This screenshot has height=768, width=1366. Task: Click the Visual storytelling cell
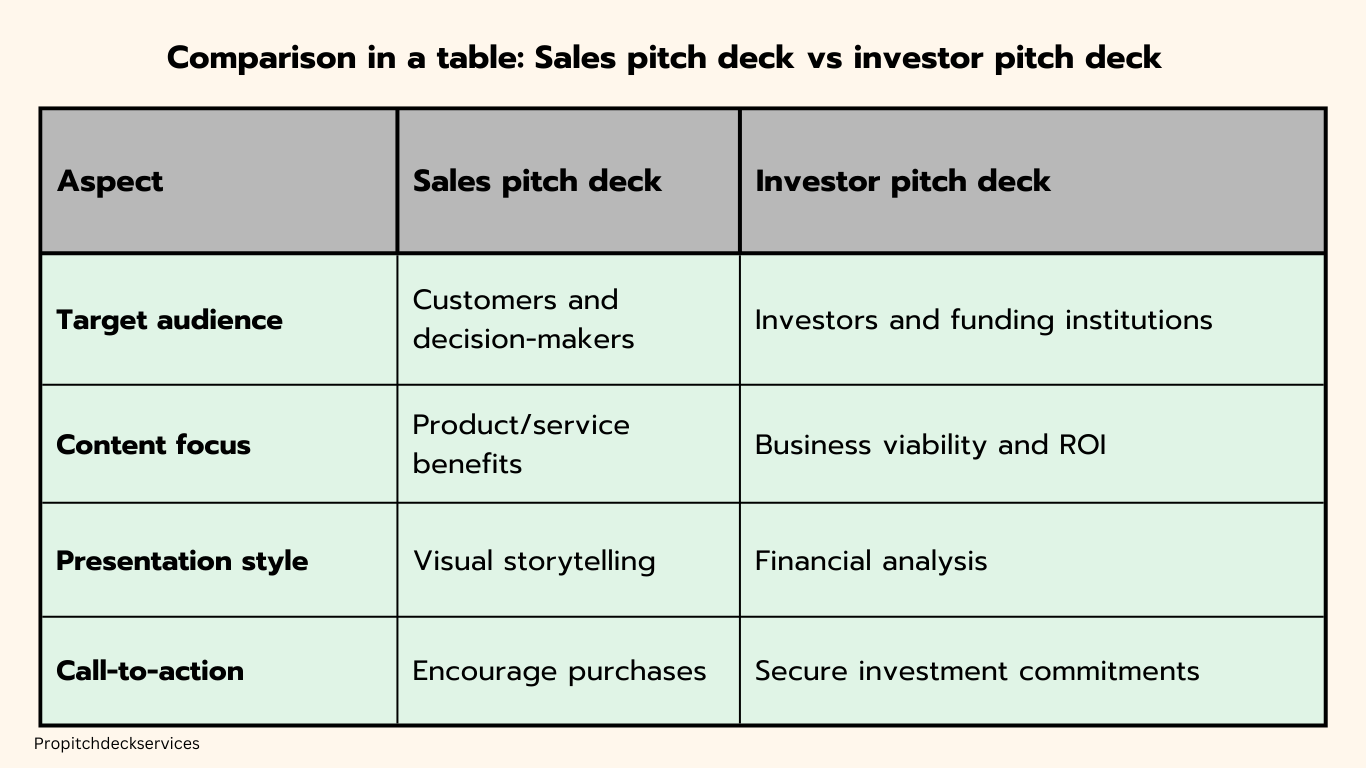534,560
